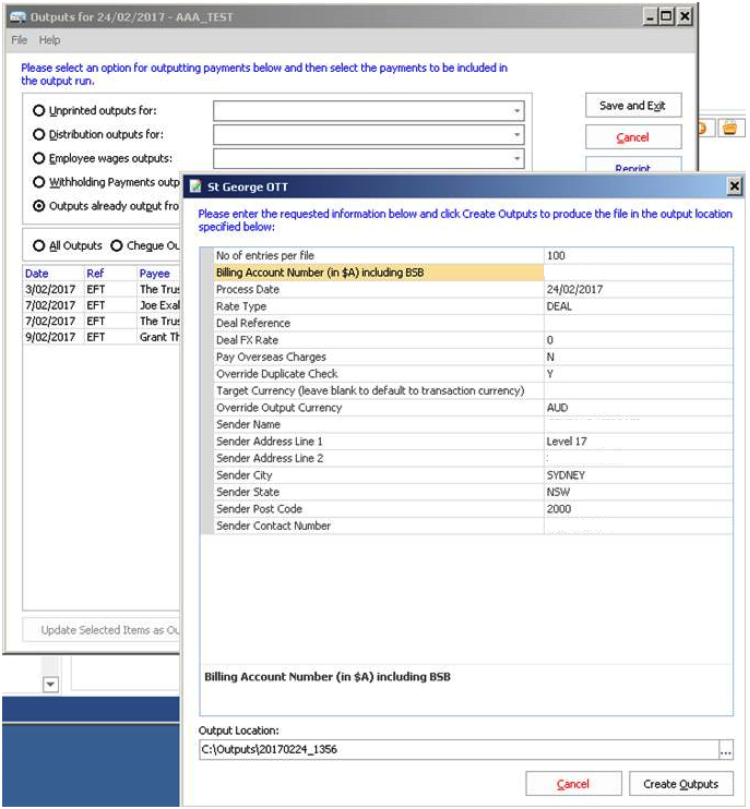Select the Distribution outputs for option
This screenshot has height=809, width=750.
tap(40, 134)
